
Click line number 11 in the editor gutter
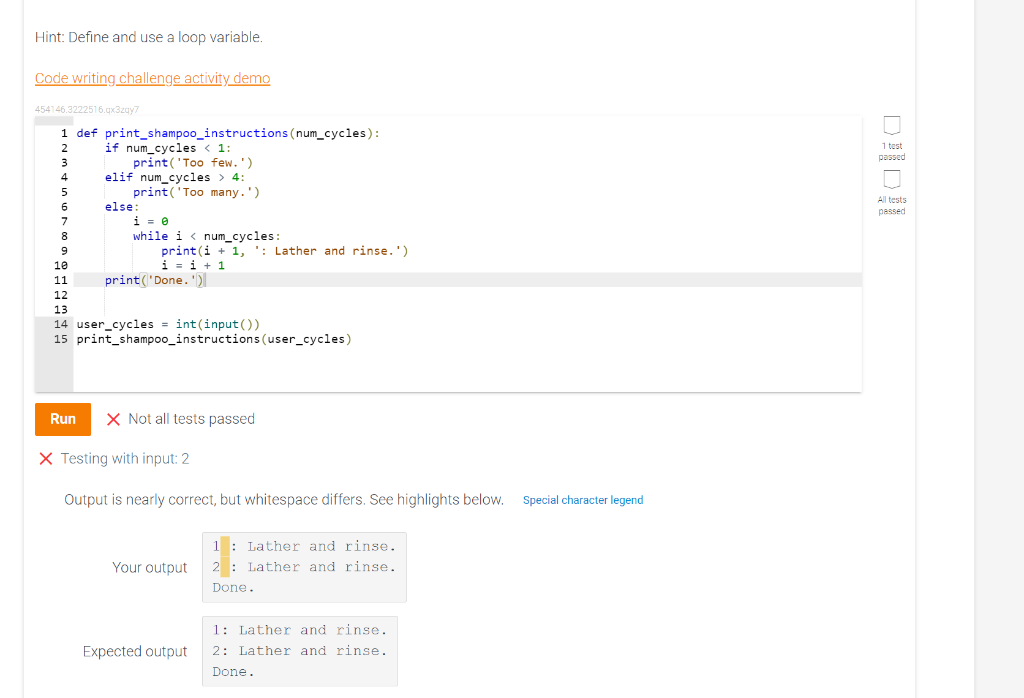(60, 280)
